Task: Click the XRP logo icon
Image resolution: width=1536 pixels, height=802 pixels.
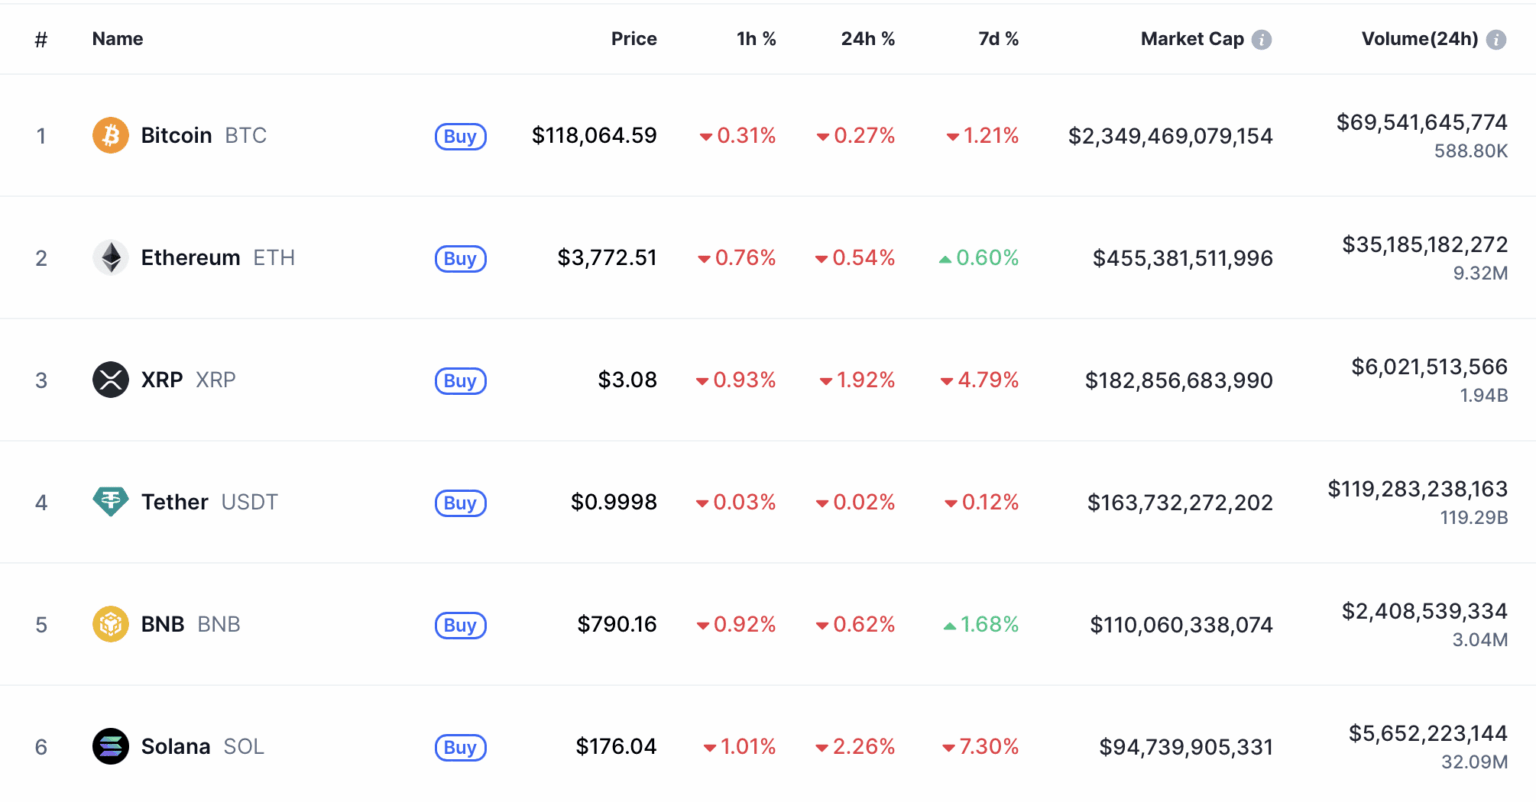Action: tap(110, 380)
